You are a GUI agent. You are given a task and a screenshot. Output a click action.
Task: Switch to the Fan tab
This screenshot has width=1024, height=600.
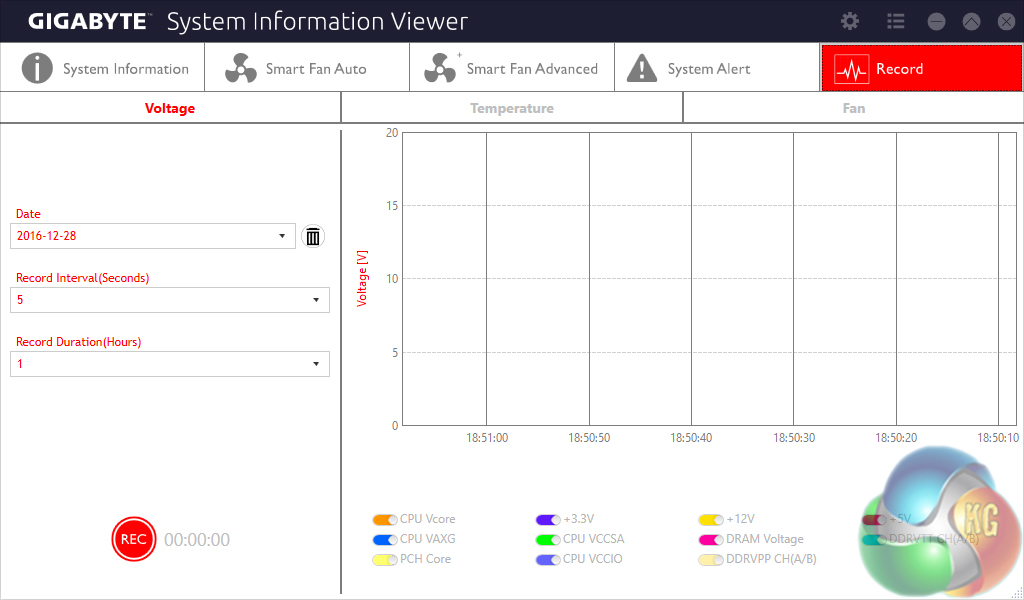pos(853,108)
